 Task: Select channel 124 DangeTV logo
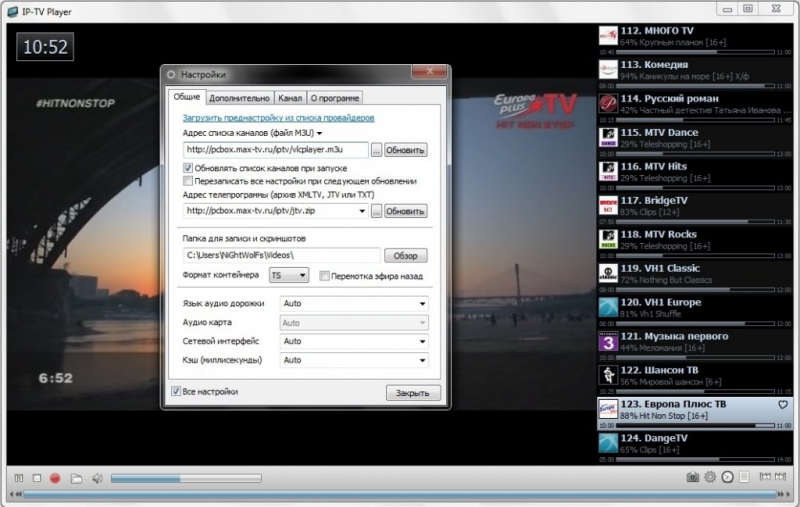pos(608,443)
